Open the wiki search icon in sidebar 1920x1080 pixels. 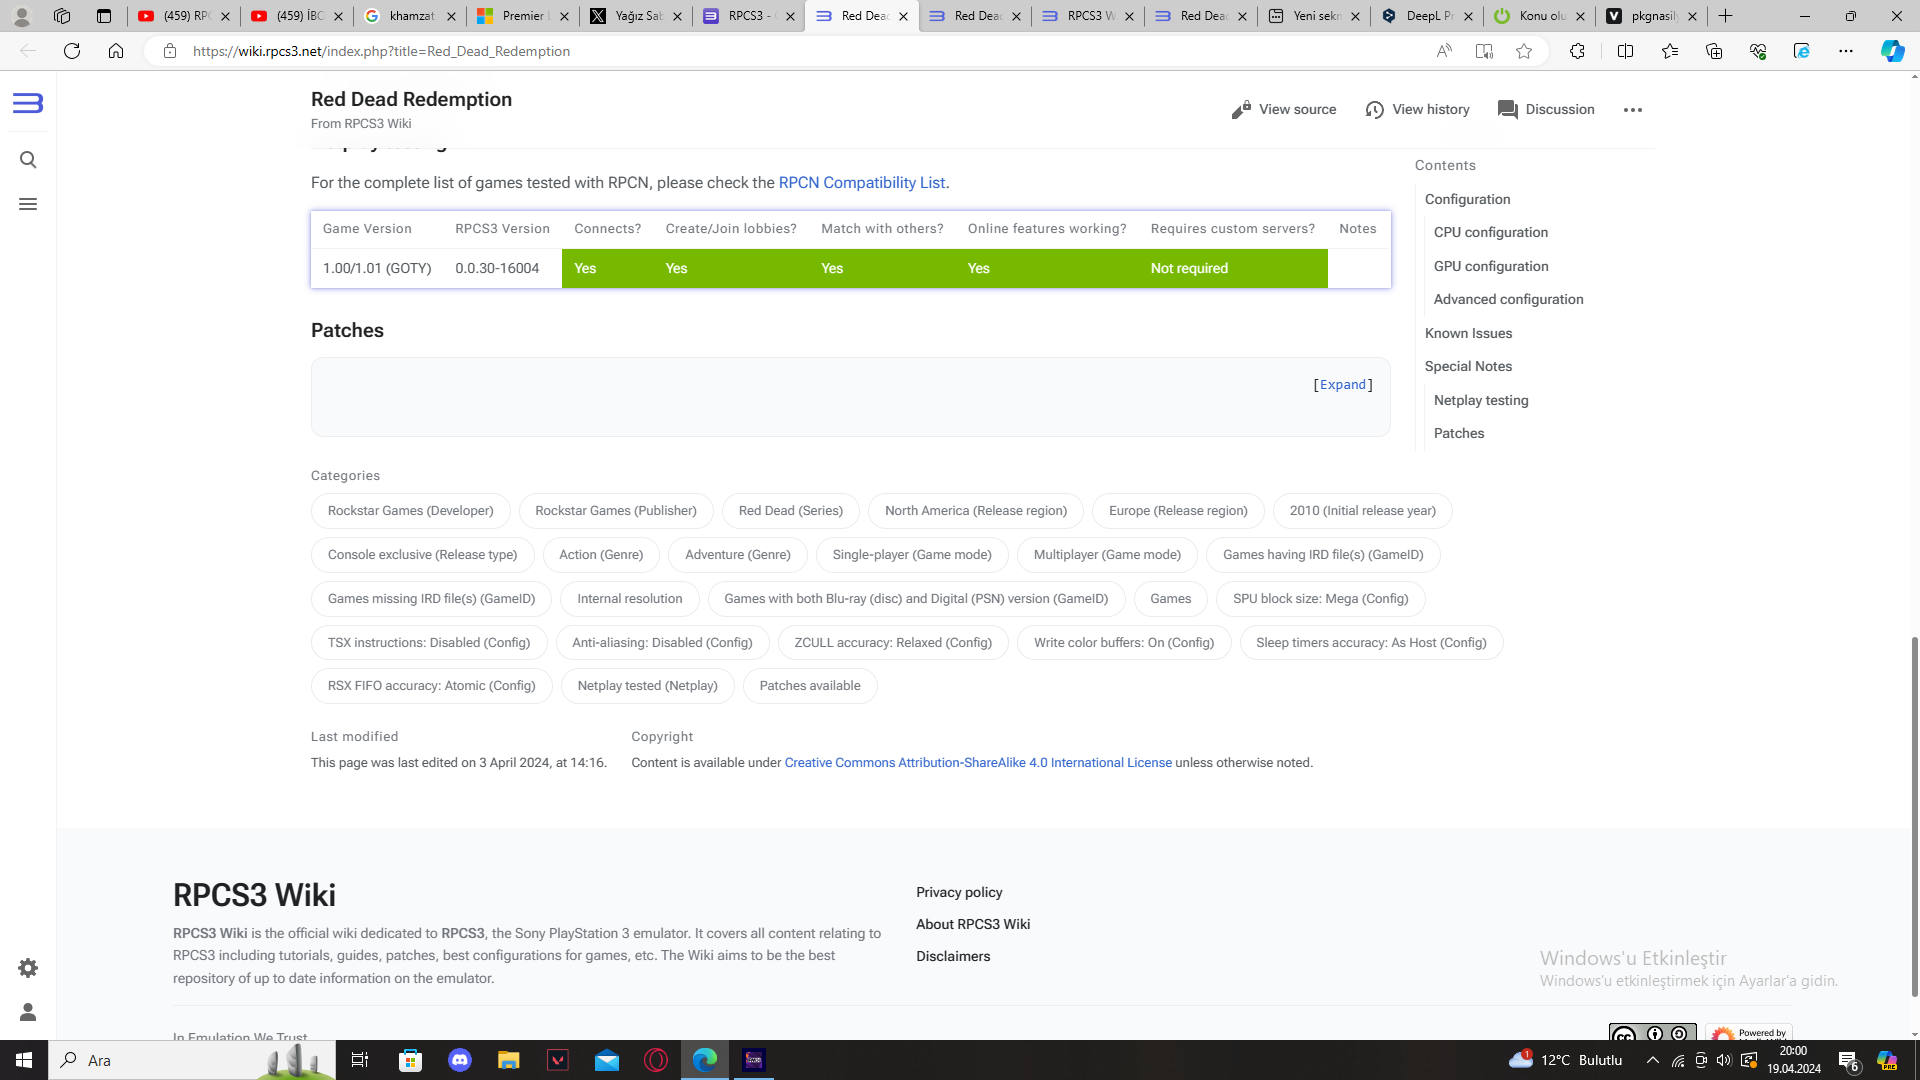coord(28,160)
